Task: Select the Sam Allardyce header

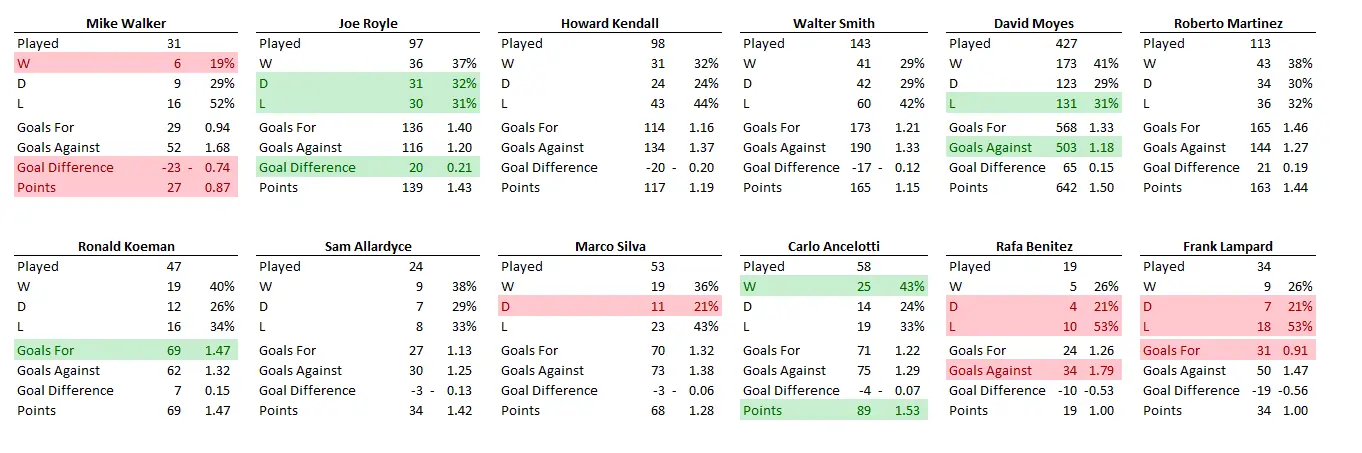Action: (367, 246)
